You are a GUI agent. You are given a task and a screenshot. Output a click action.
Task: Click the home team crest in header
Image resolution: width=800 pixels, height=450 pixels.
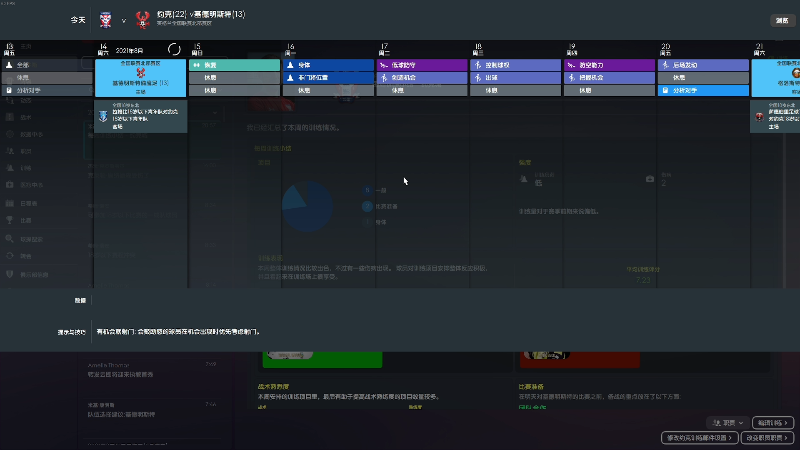click(106, 20)
